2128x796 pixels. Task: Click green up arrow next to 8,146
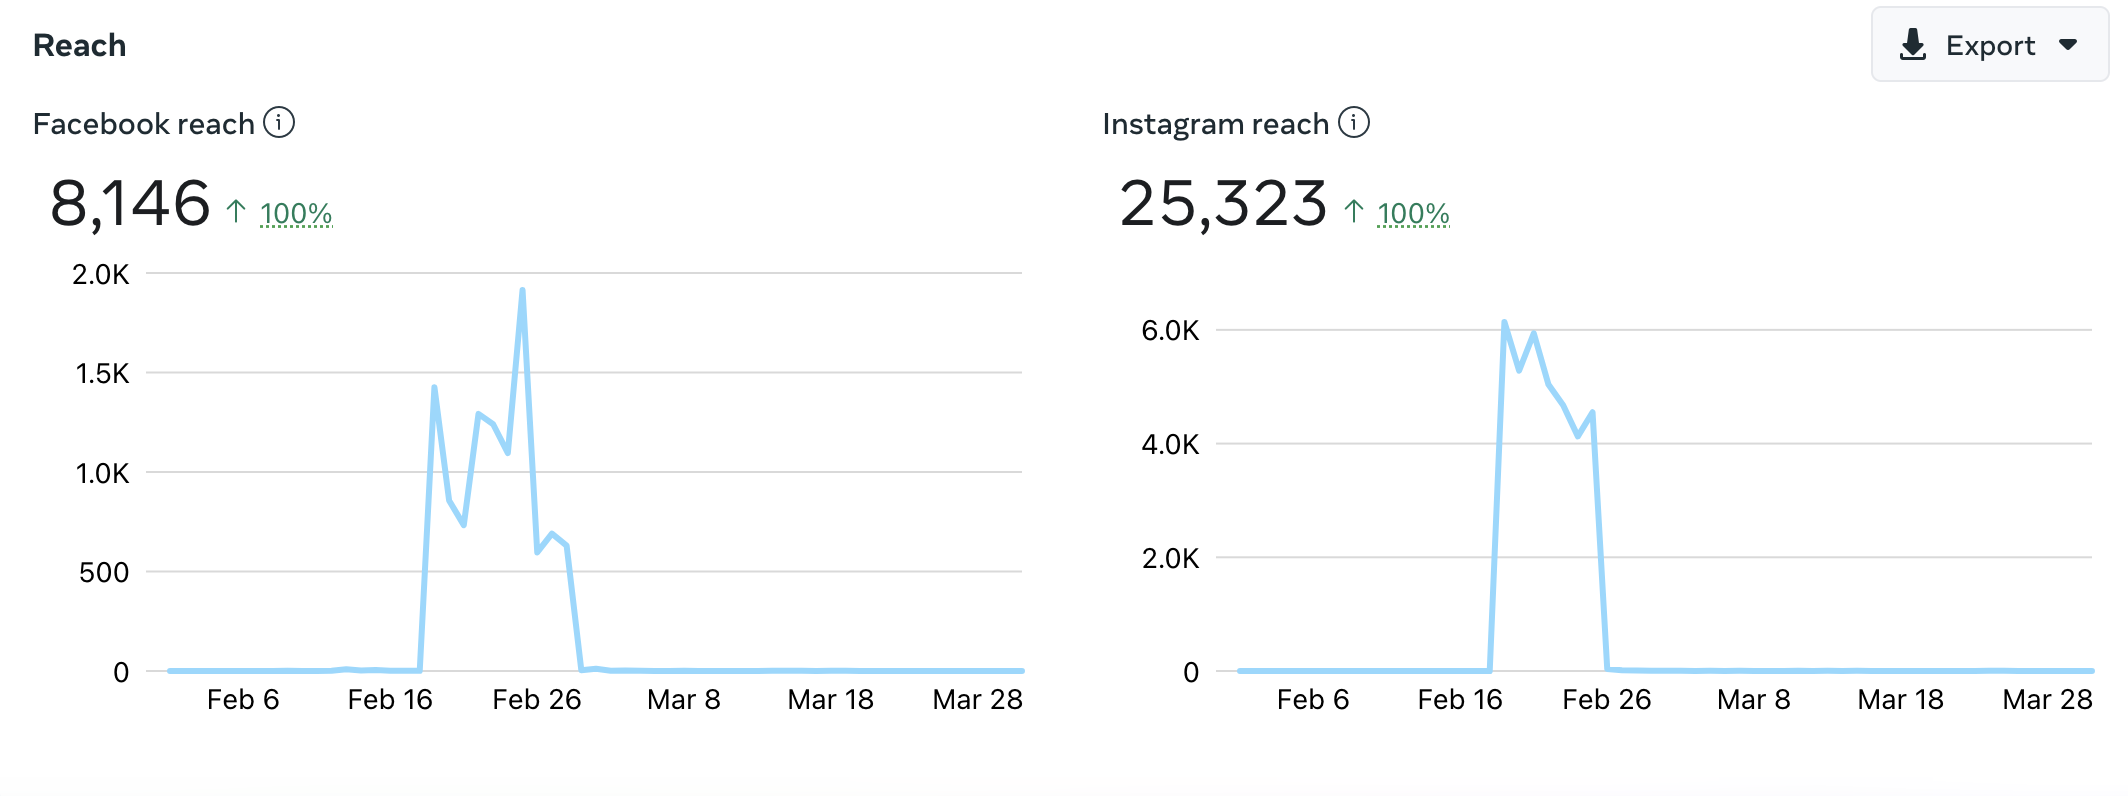(236, 211)
